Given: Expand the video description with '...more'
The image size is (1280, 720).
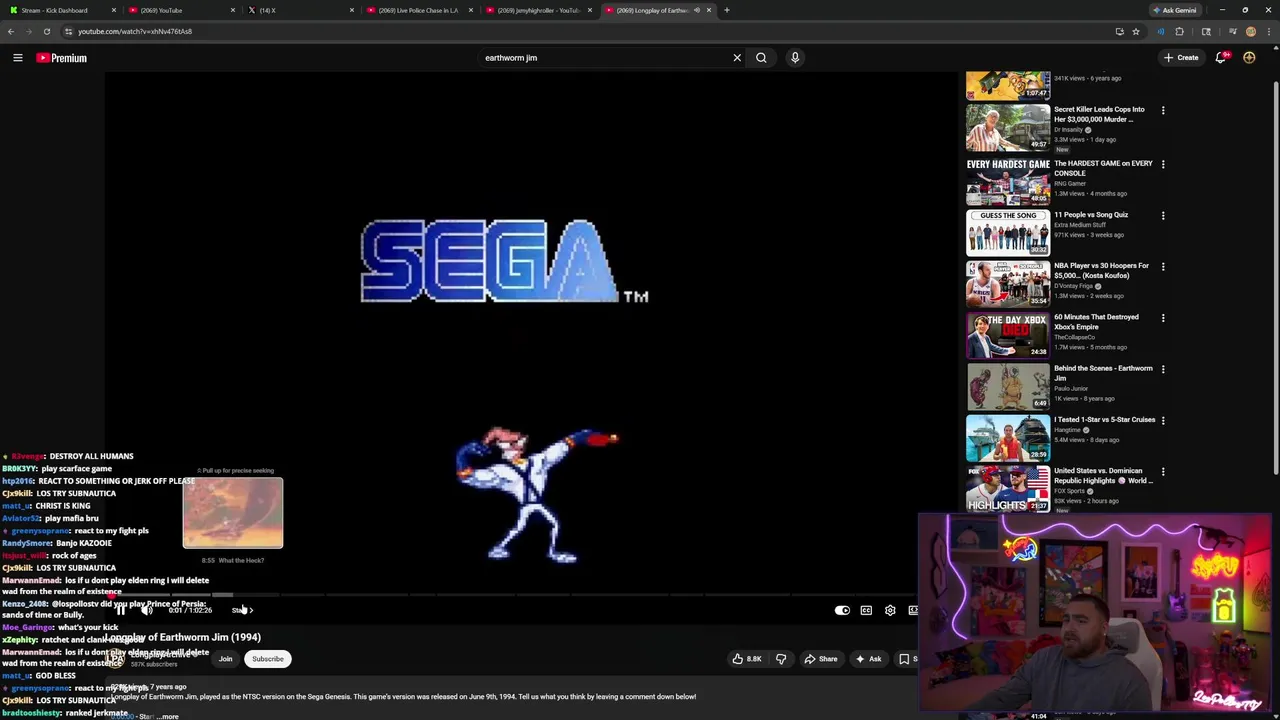Looking at the screenshot, I should pos(169,716).
